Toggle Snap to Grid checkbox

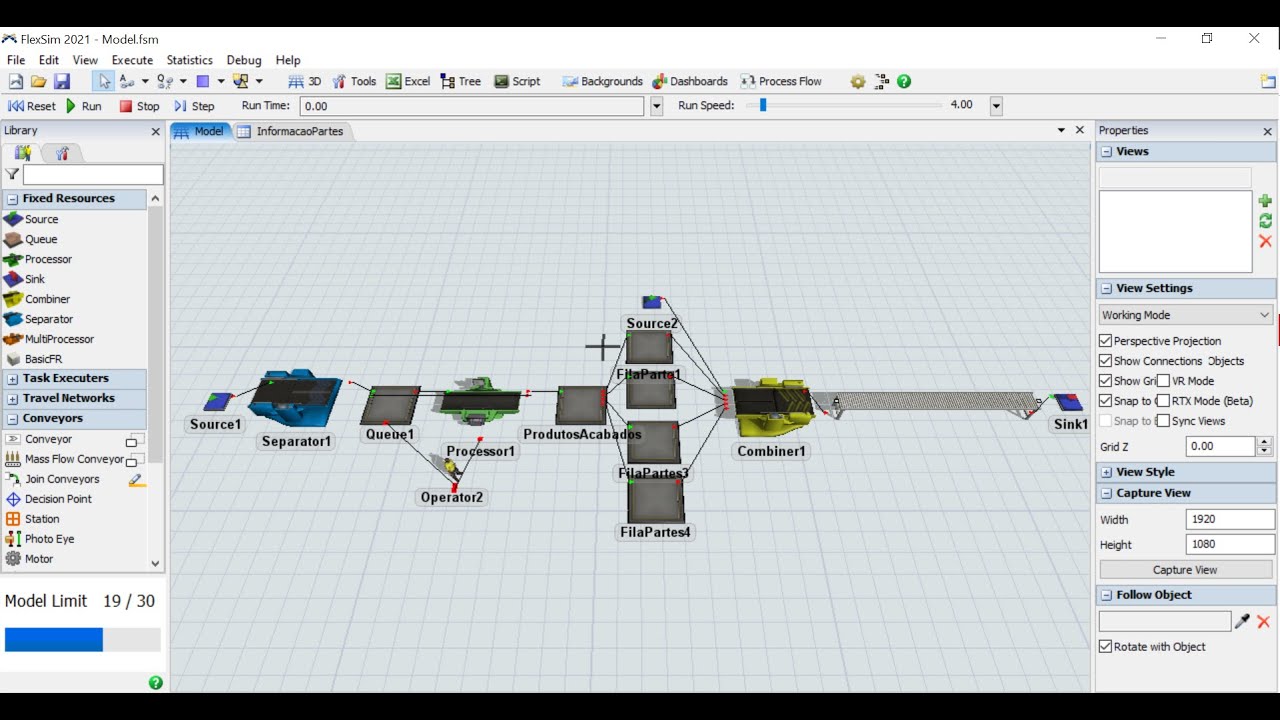point(1105,401)
